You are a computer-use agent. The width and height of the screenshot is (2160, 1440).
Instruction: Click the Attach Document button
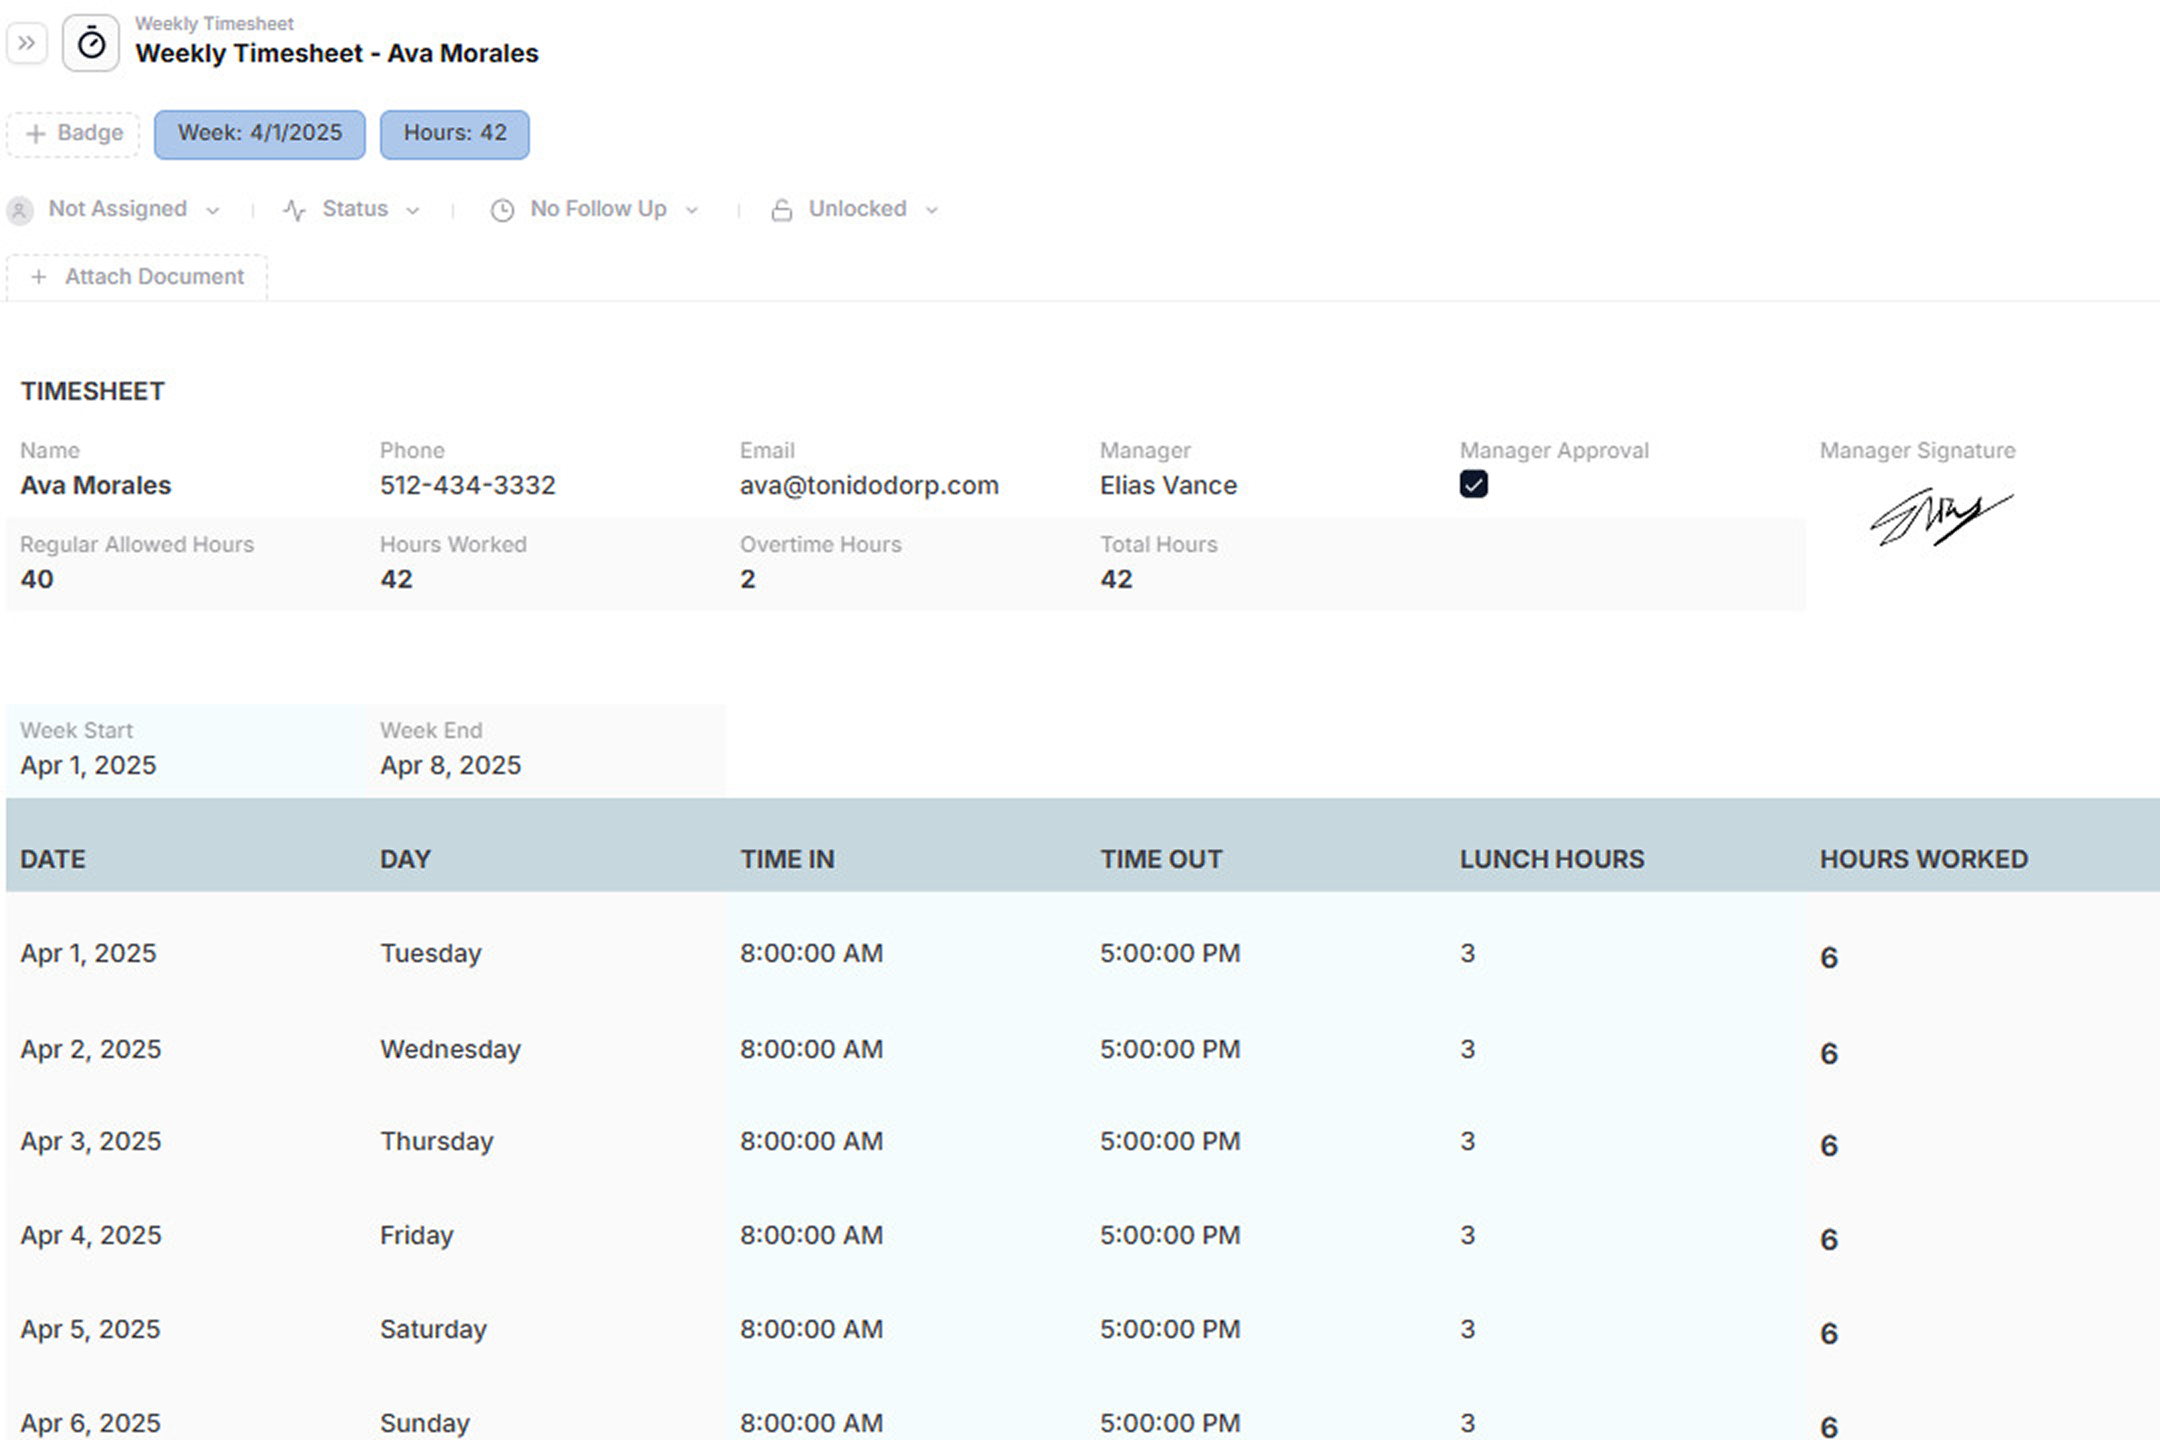[137, 277]
